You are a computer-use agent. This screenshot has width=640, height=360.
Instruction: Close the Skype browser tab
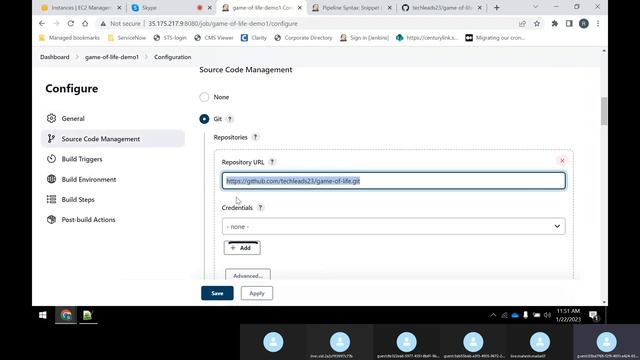tap(210, 8)
